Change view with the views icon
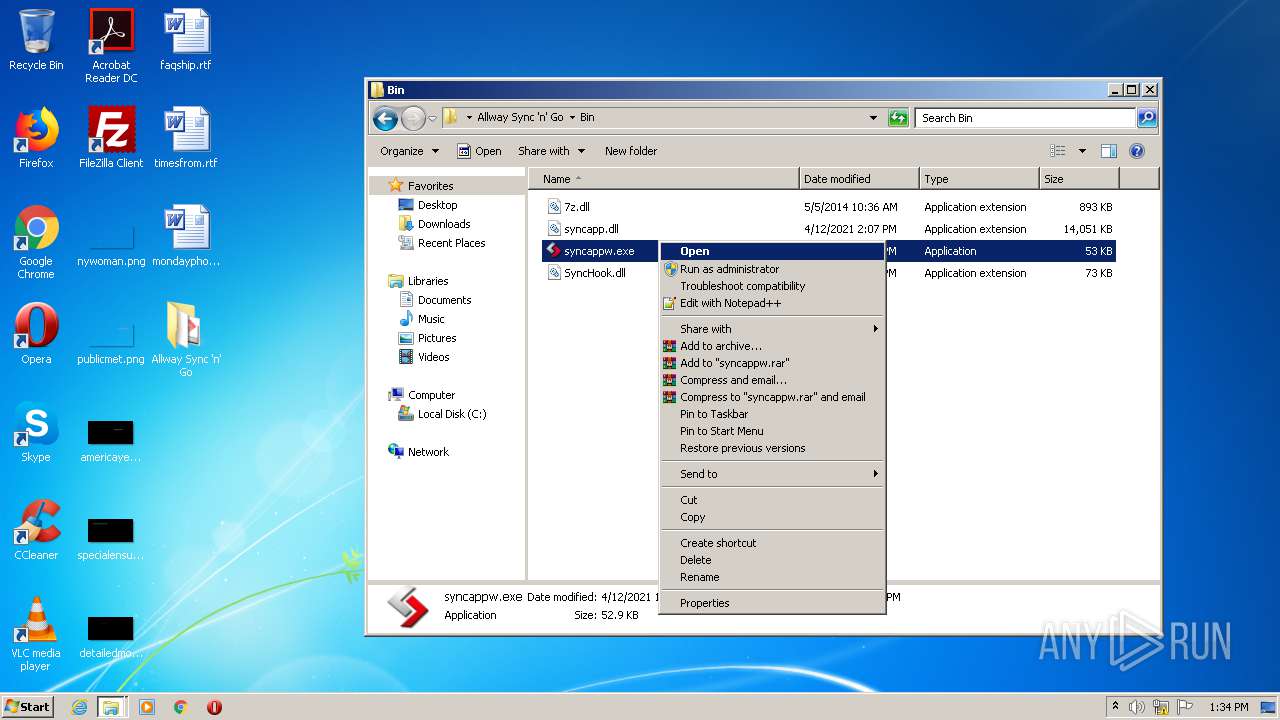 tap(1058, 151)
